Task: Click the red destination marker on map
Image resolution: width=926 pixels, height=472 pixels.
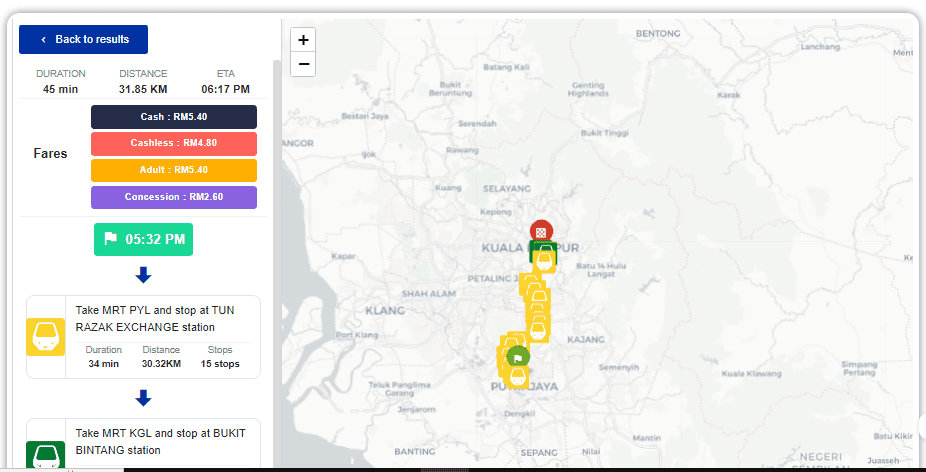Action: point(541,231)
